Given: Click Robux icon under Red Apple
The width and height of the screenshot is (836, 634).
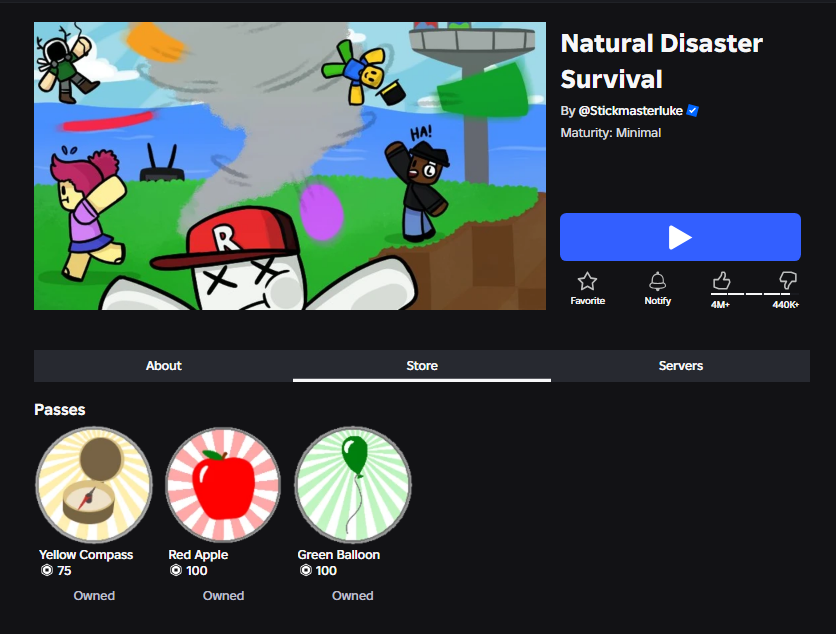Looking at the screenshot, I should click(x=176, y=571).
